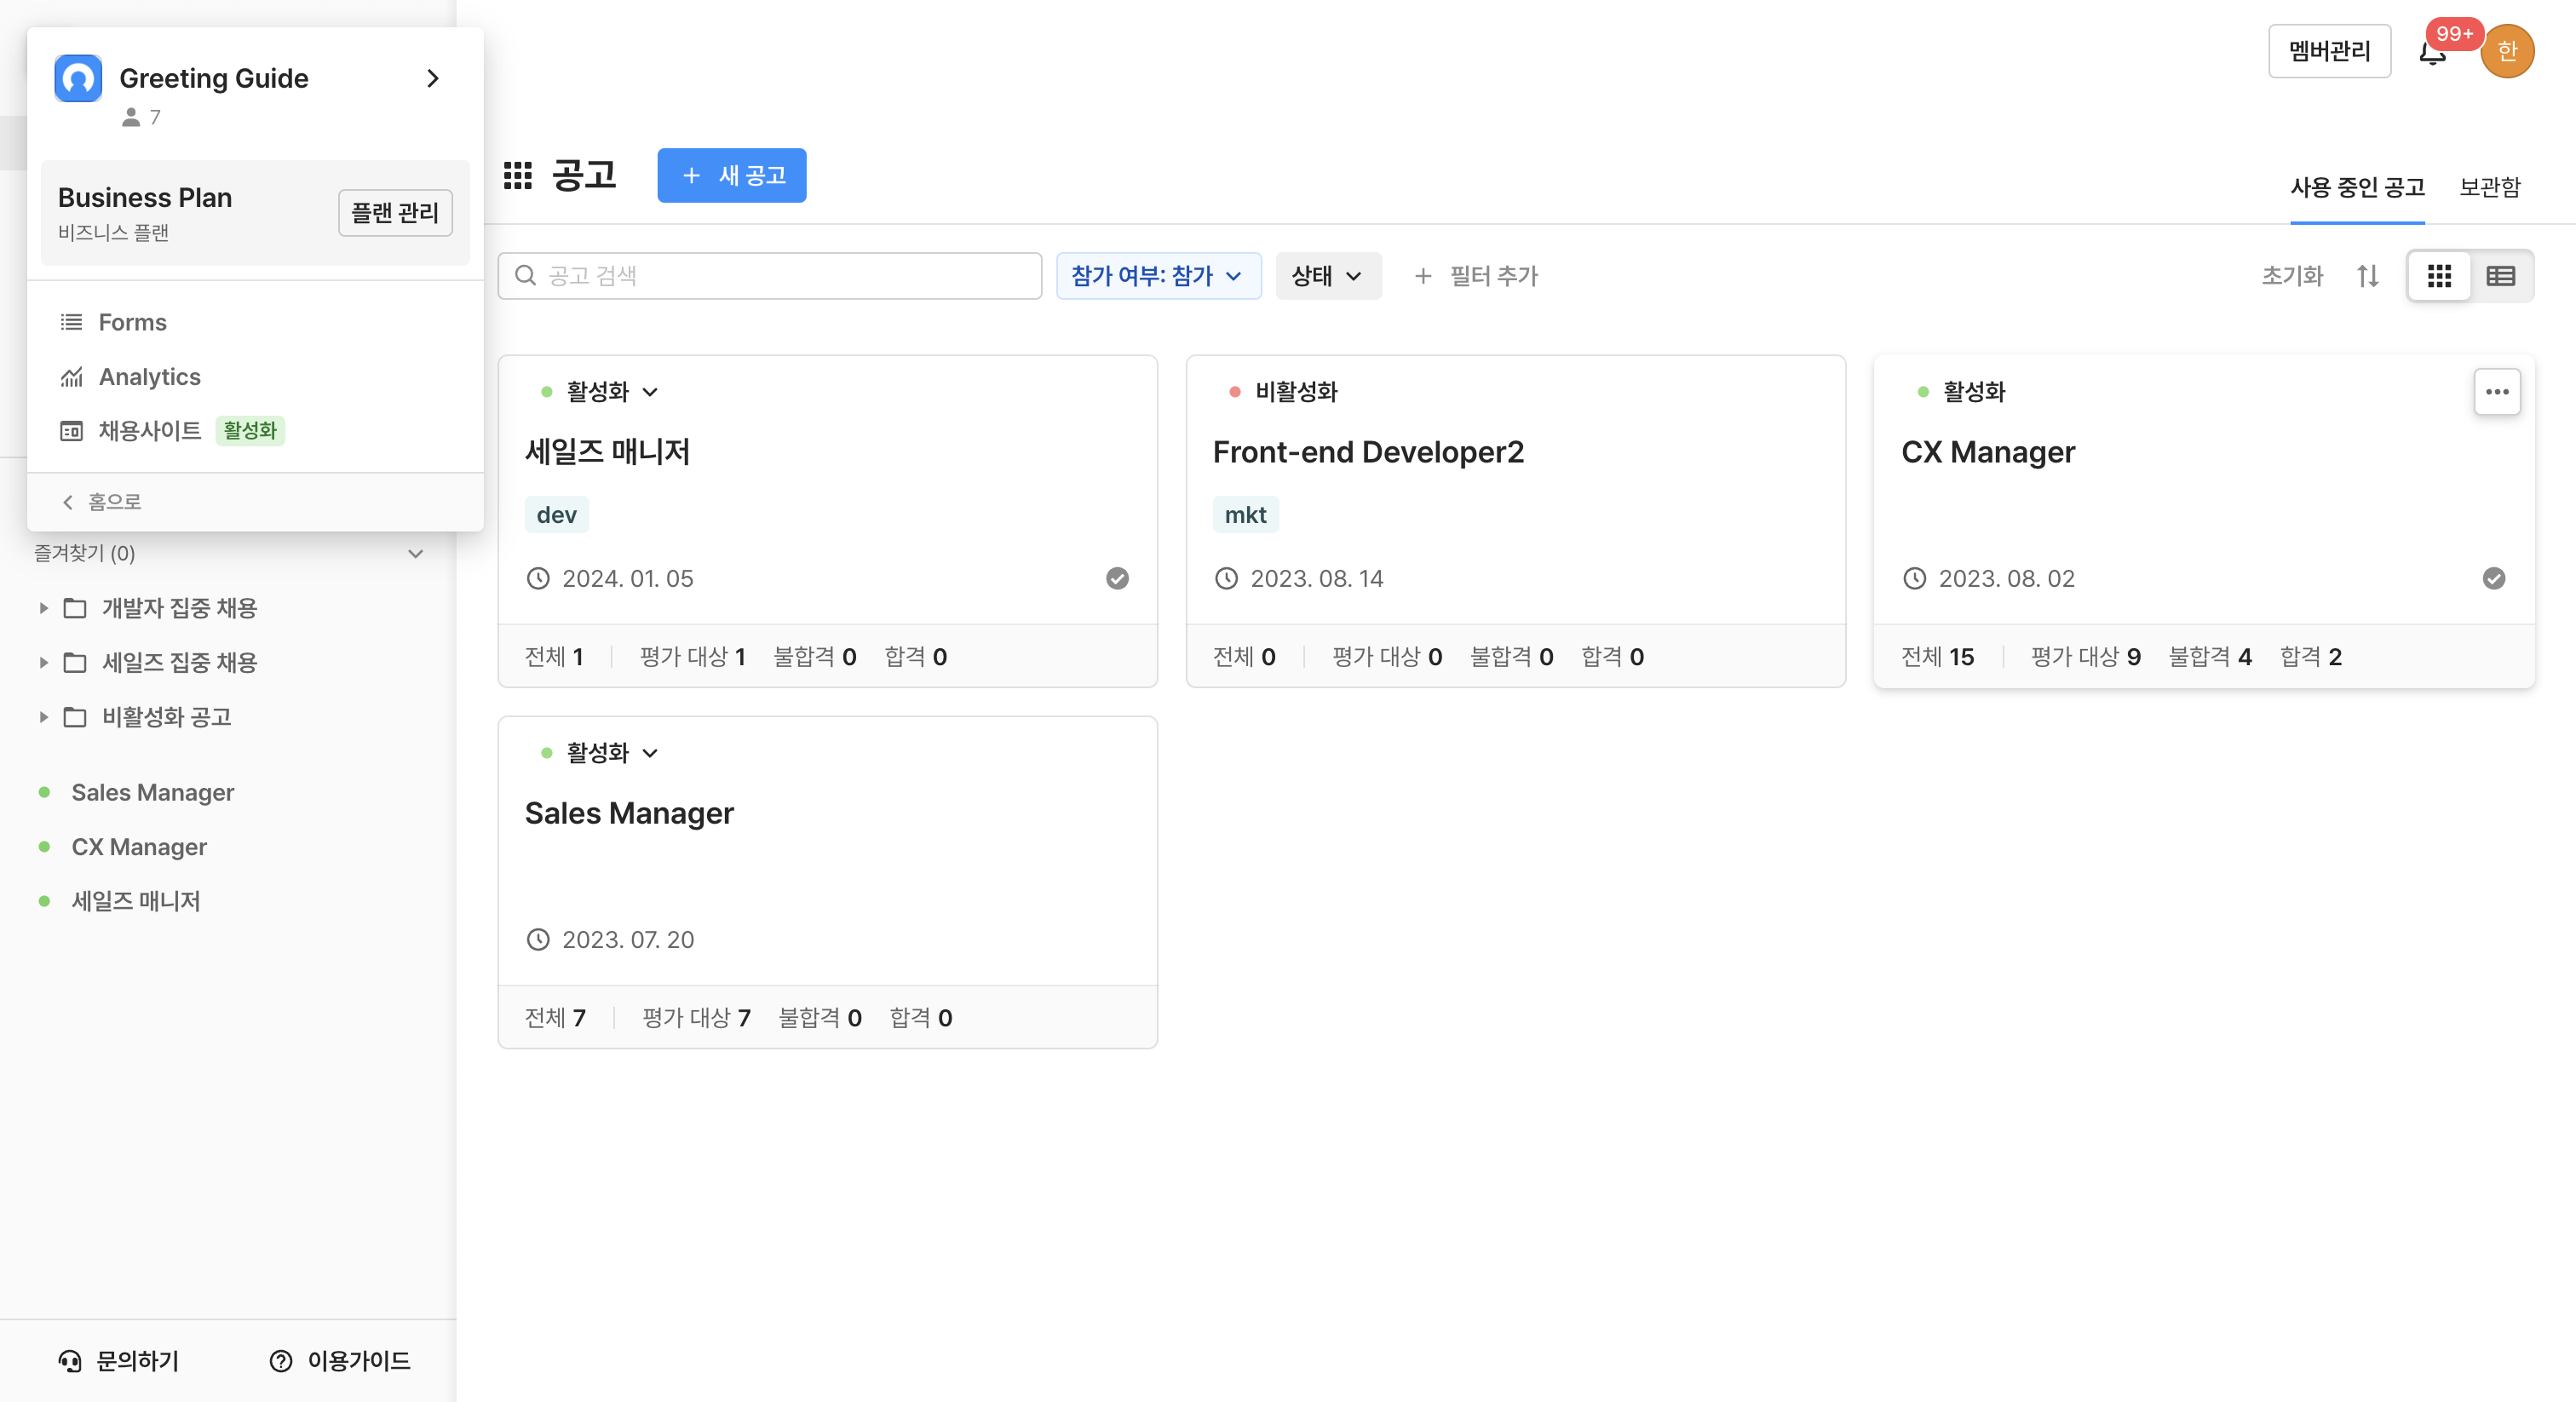Click the dev tag on 세일즈 매니저 card
The width and height of the screenshot is (2576, 1402).
click(556, 515)
